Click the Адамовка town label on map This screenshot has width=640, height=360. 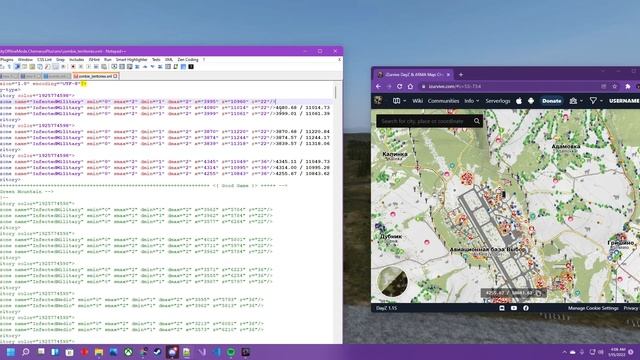[566, 146]
